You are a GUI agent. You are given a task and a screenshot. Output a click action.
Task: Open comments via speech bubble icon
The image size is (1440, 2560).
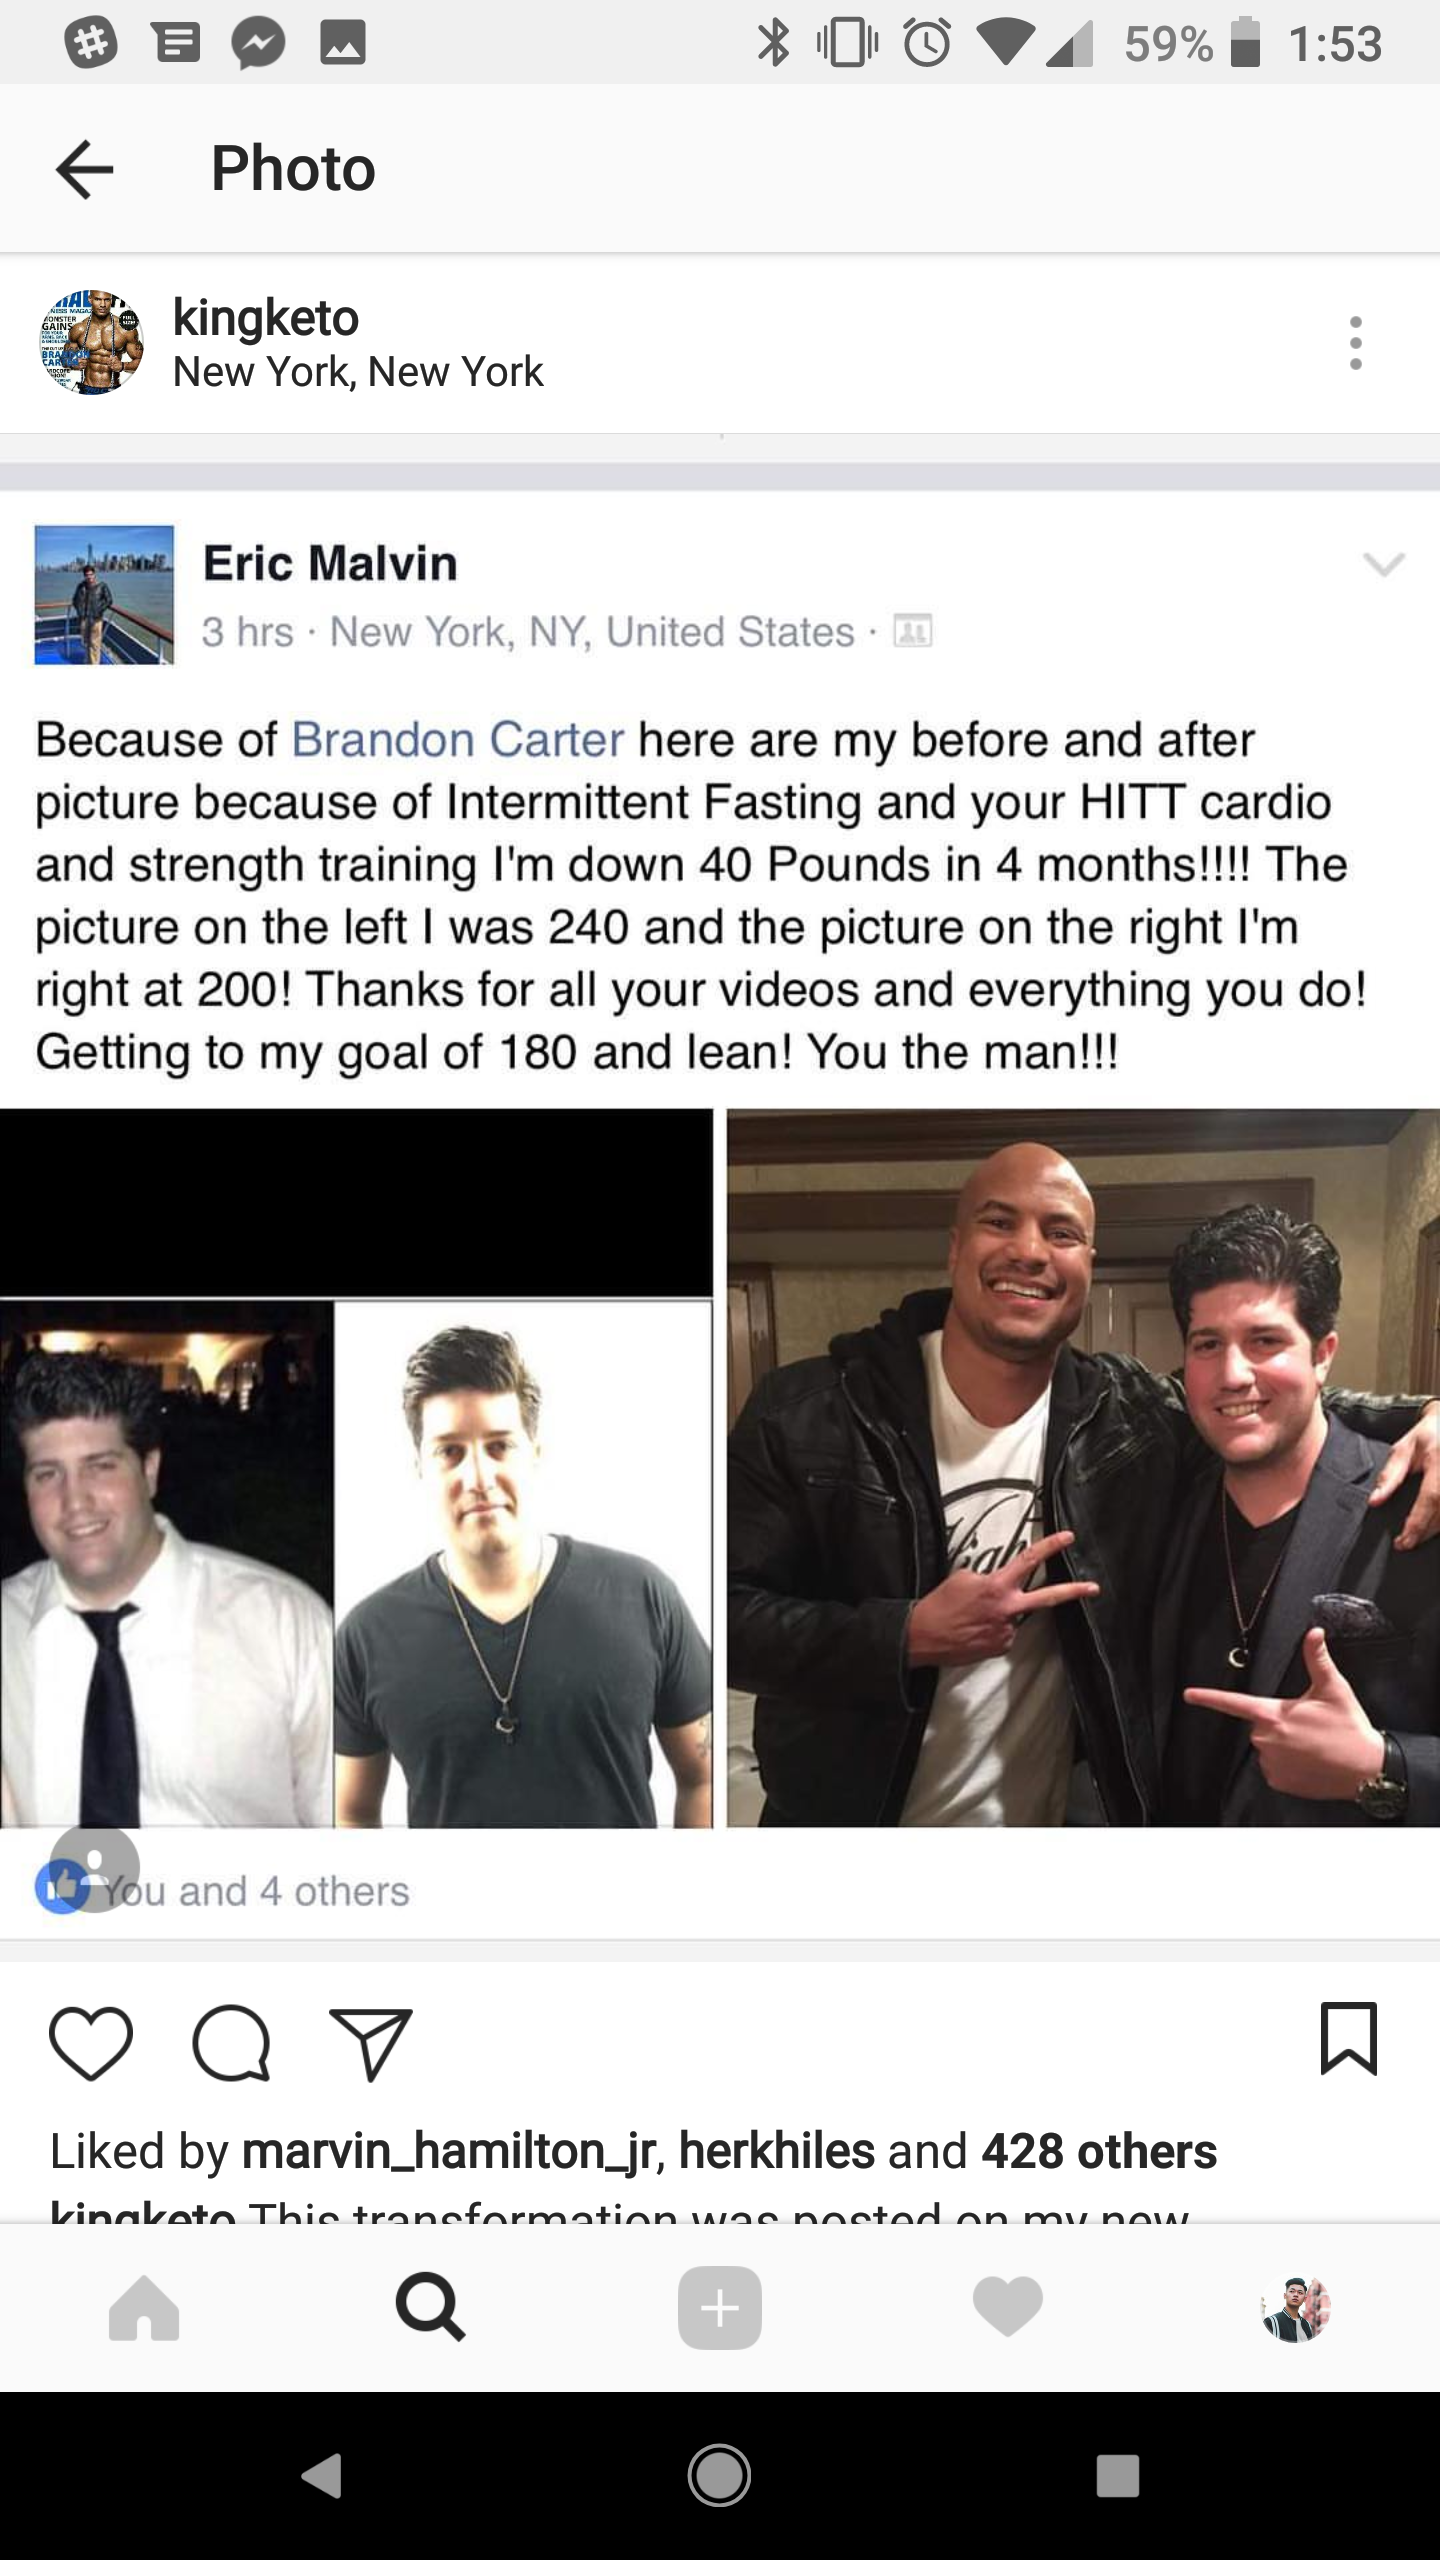click(232, 2044)
